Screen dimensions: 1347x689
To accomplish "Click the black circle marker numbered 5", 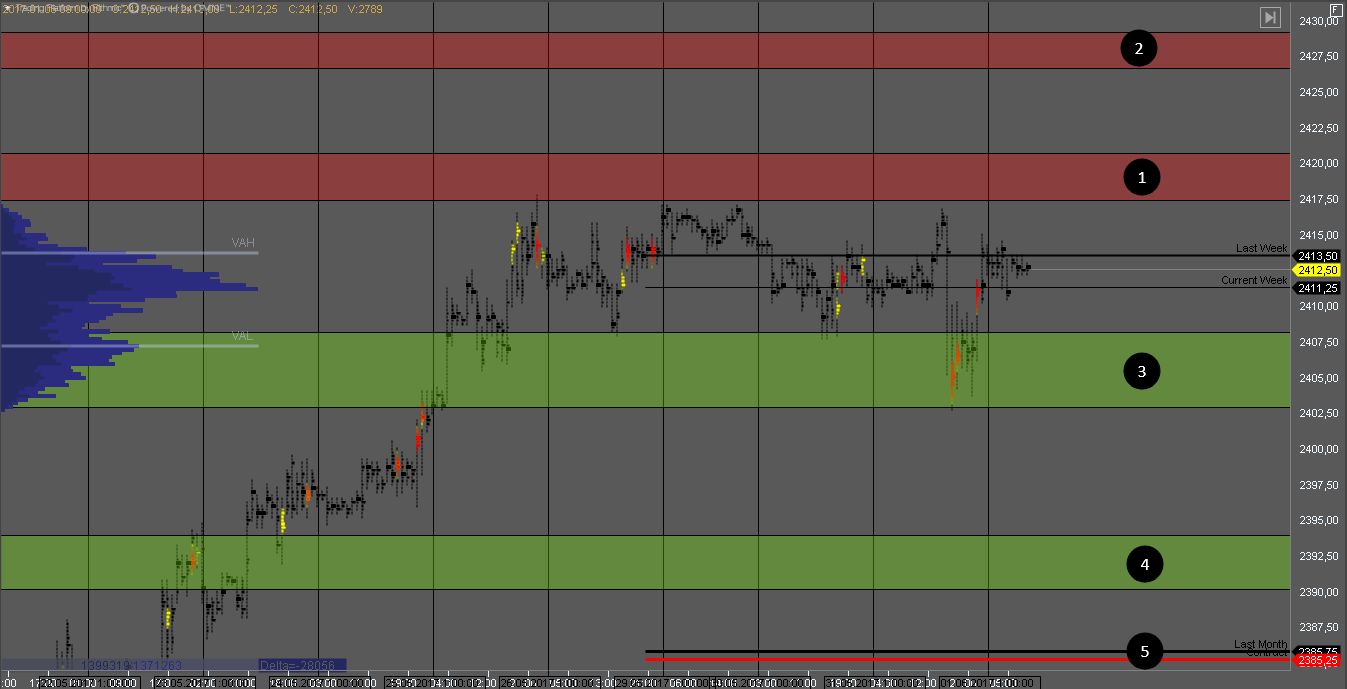I will point(1145,652).
